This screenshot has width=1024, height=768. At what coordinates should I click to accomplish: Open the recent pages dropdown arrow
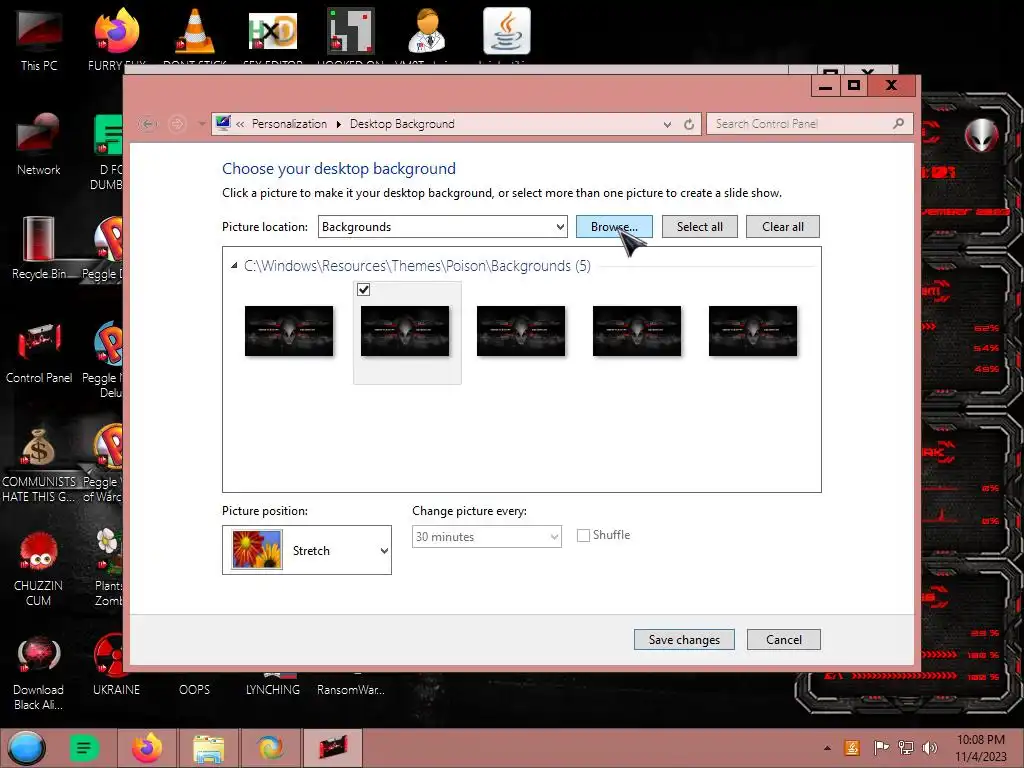click(x=202, y=124)
